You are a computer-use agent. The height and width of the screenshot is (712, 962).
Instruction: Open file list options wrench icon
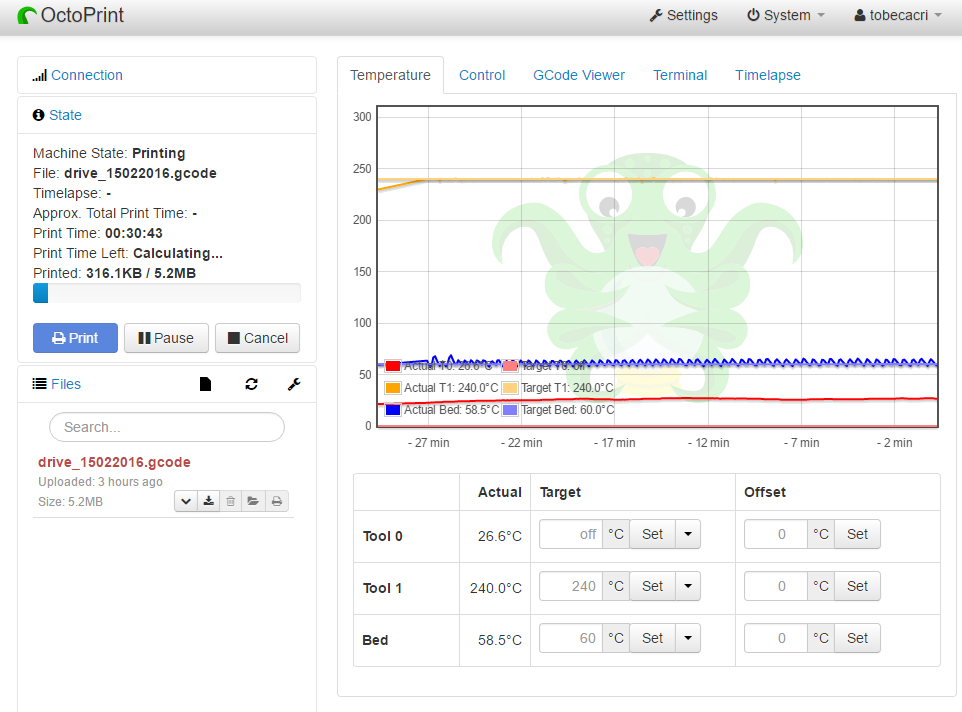[x=294, y=384]
